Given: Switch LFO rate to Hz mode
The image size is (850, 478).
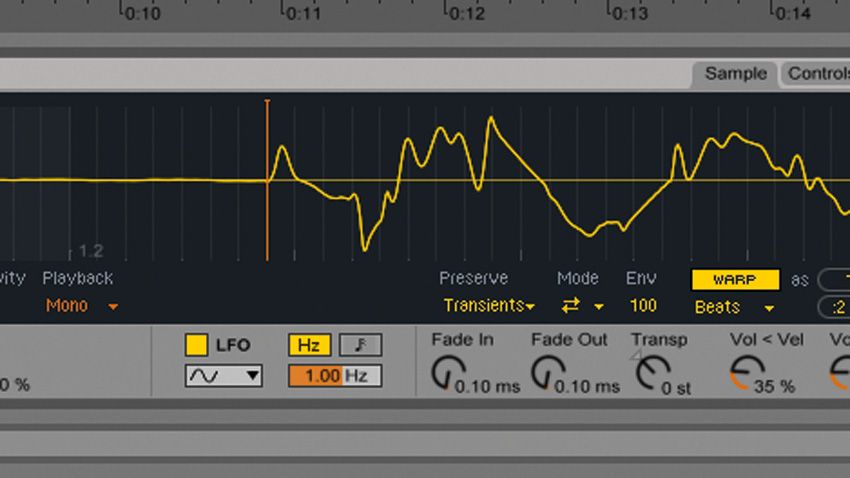Looking at the screenshot, I should [309, 345].
